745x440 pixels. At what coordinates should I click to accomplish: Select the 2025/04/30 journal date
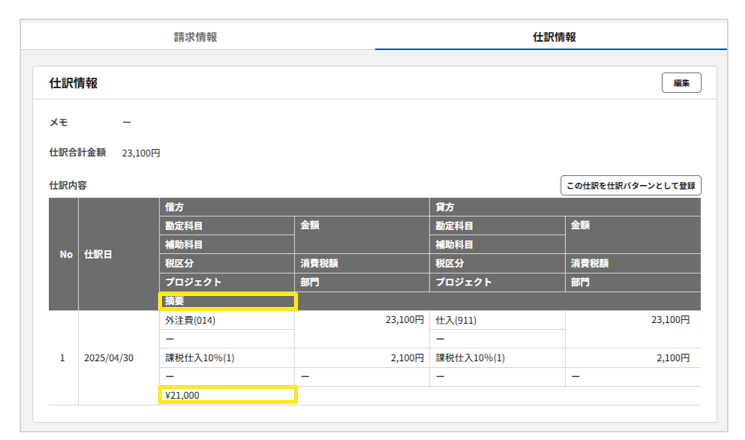tap(108, 358)
